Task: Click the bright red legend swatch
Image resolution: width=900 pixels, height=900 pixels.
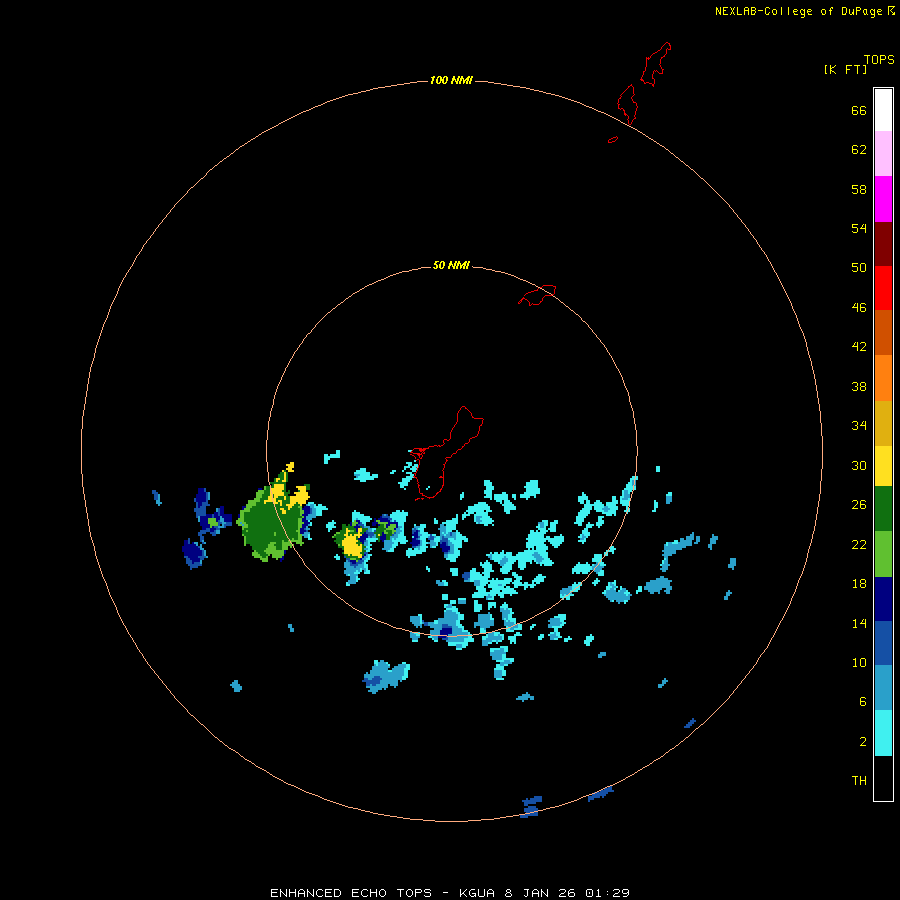Action: [883, 288]
